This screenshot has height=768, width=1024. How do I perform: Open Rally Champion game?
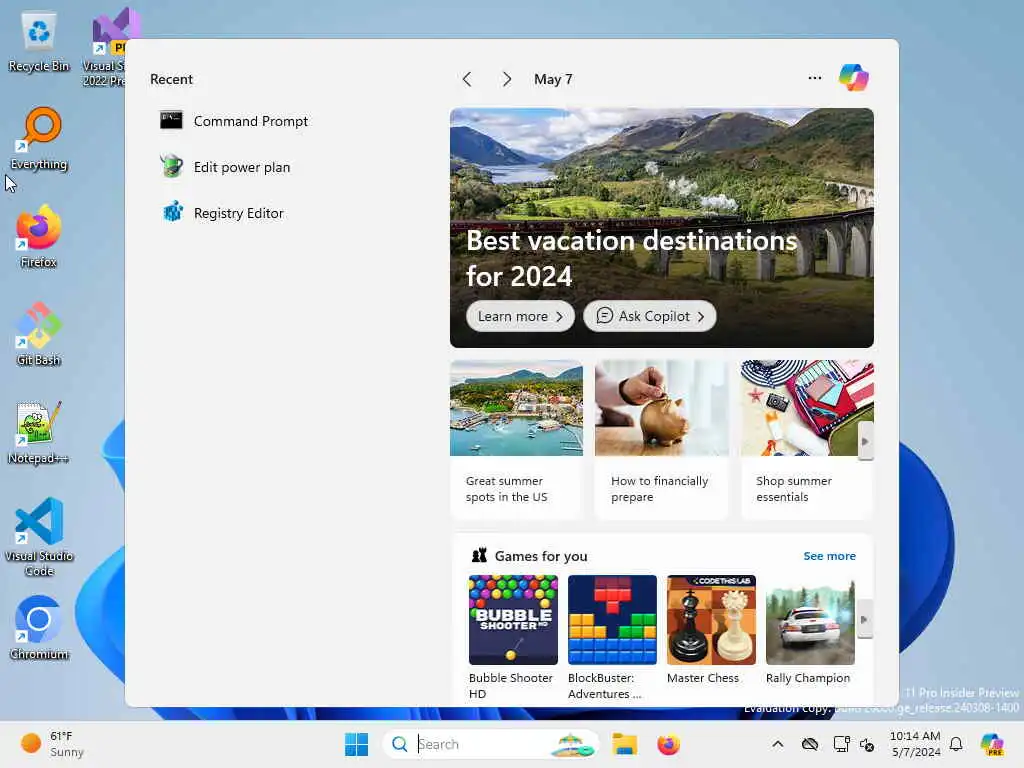[810, 630]
